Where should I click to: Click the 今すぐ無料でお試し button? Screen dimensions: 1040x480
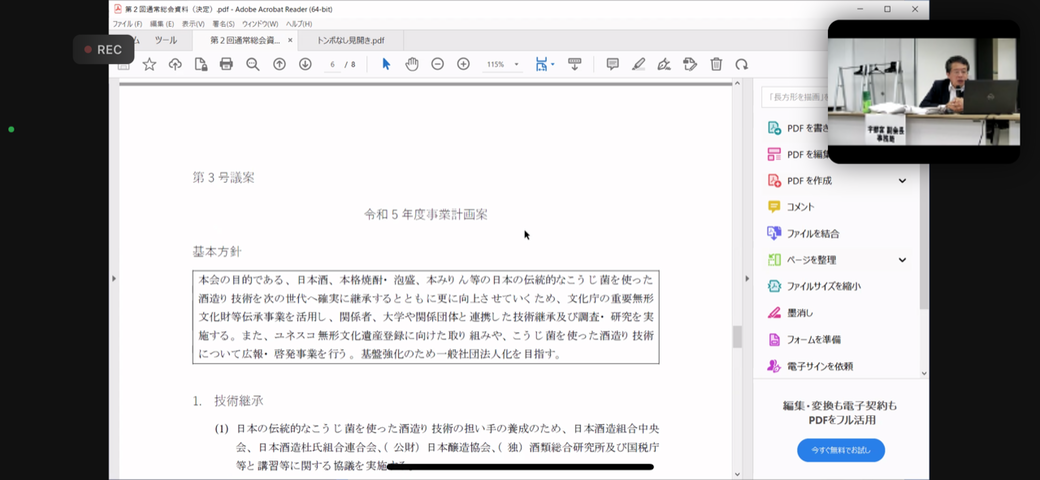840,450
